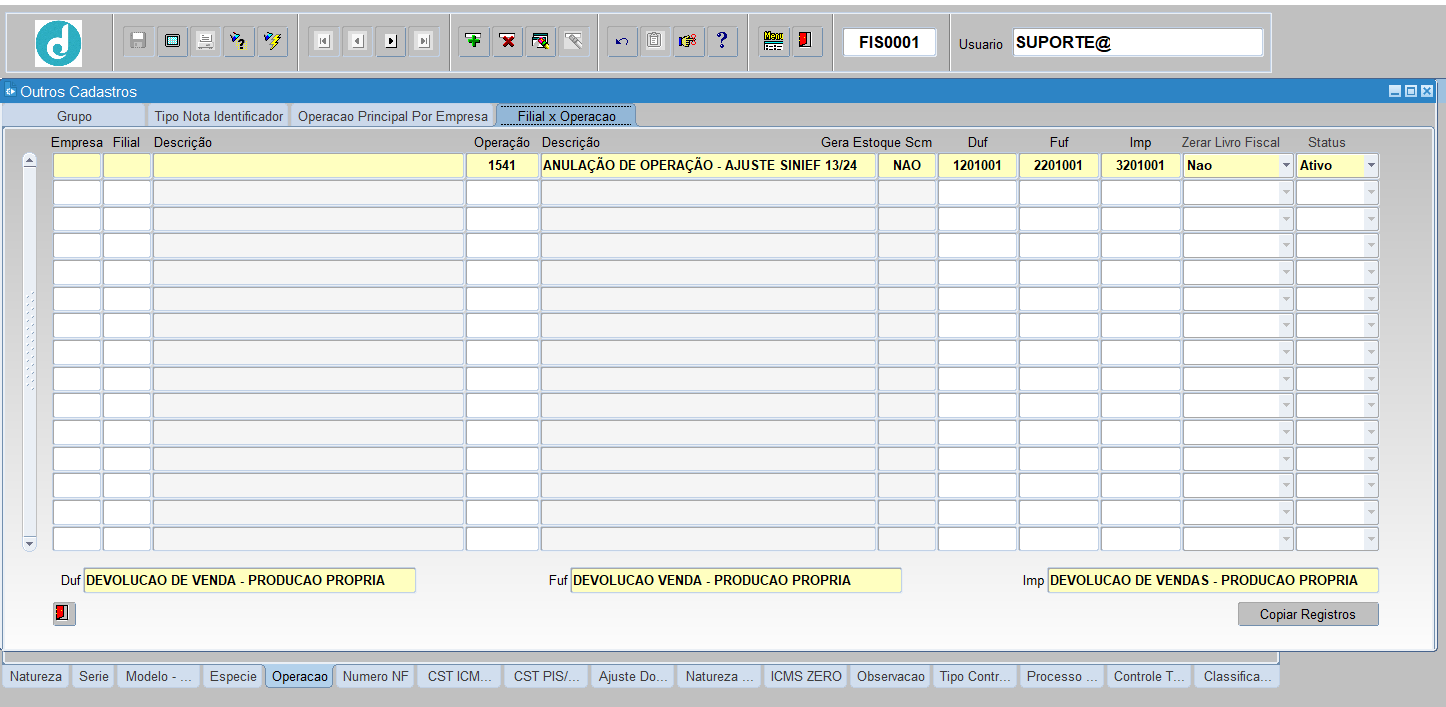Open the Ajuste Do... bottom tab
1446x707 pixels.
pos(633,677)
